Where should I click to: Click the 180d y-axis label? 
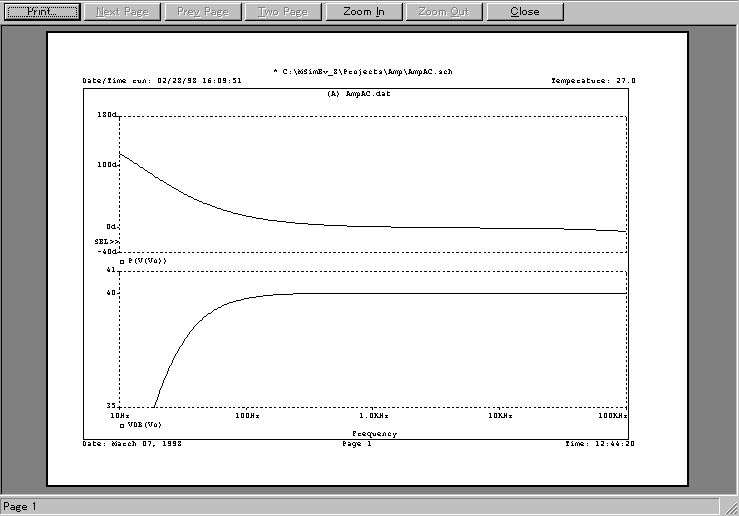107,116
